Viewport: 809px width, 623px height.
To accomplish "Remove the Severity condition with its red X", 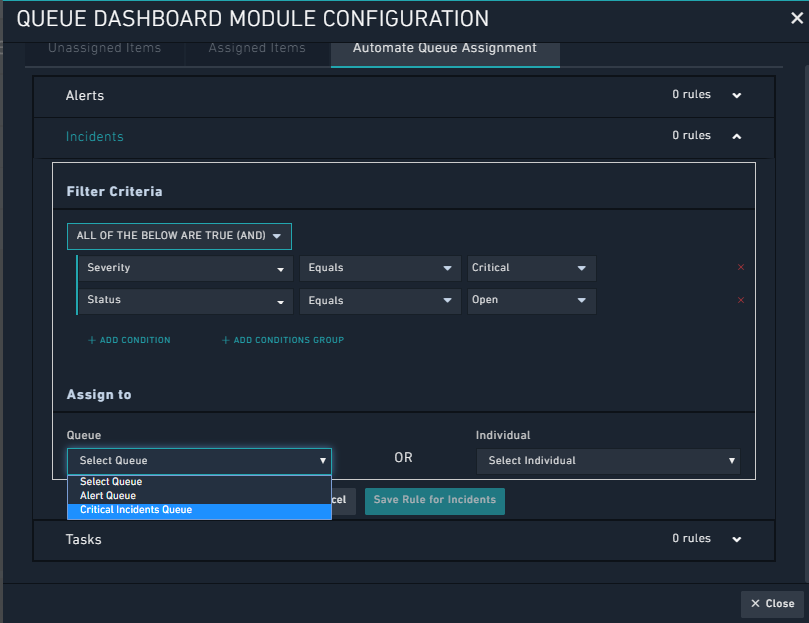I will [740, 267].
